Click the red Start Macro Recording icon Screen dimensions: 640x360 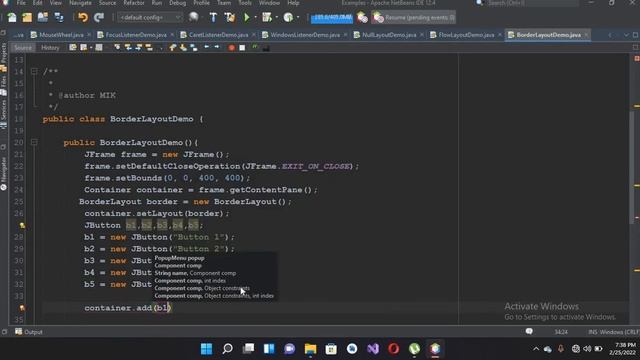pyautogui.click(x=231, y=48)
